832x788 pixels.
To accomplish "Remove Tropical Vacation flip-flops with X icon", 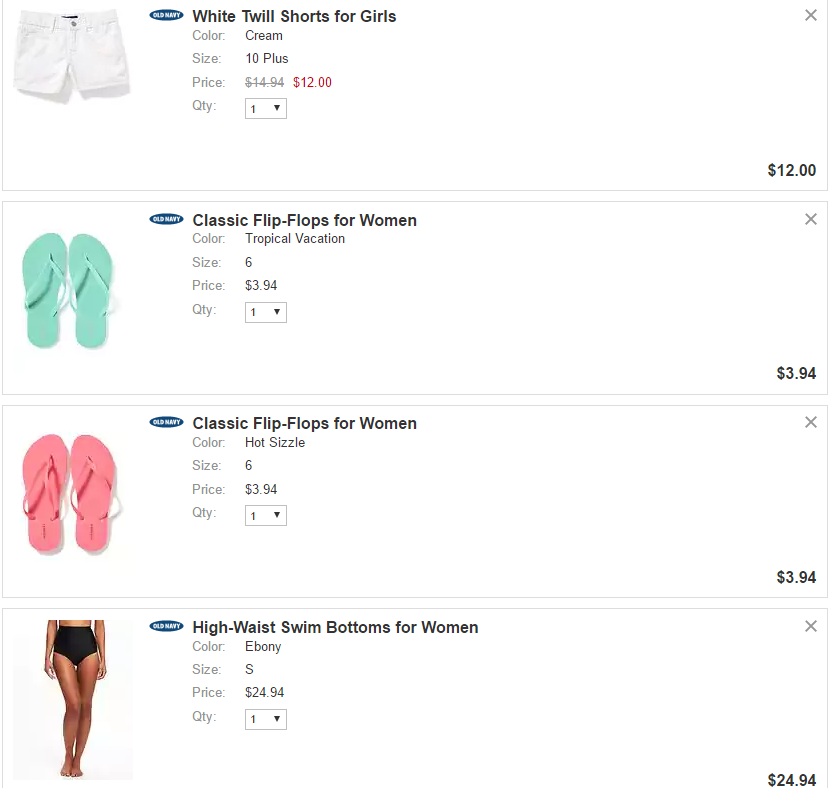I will pyautogui.click(x=811, y=219).
